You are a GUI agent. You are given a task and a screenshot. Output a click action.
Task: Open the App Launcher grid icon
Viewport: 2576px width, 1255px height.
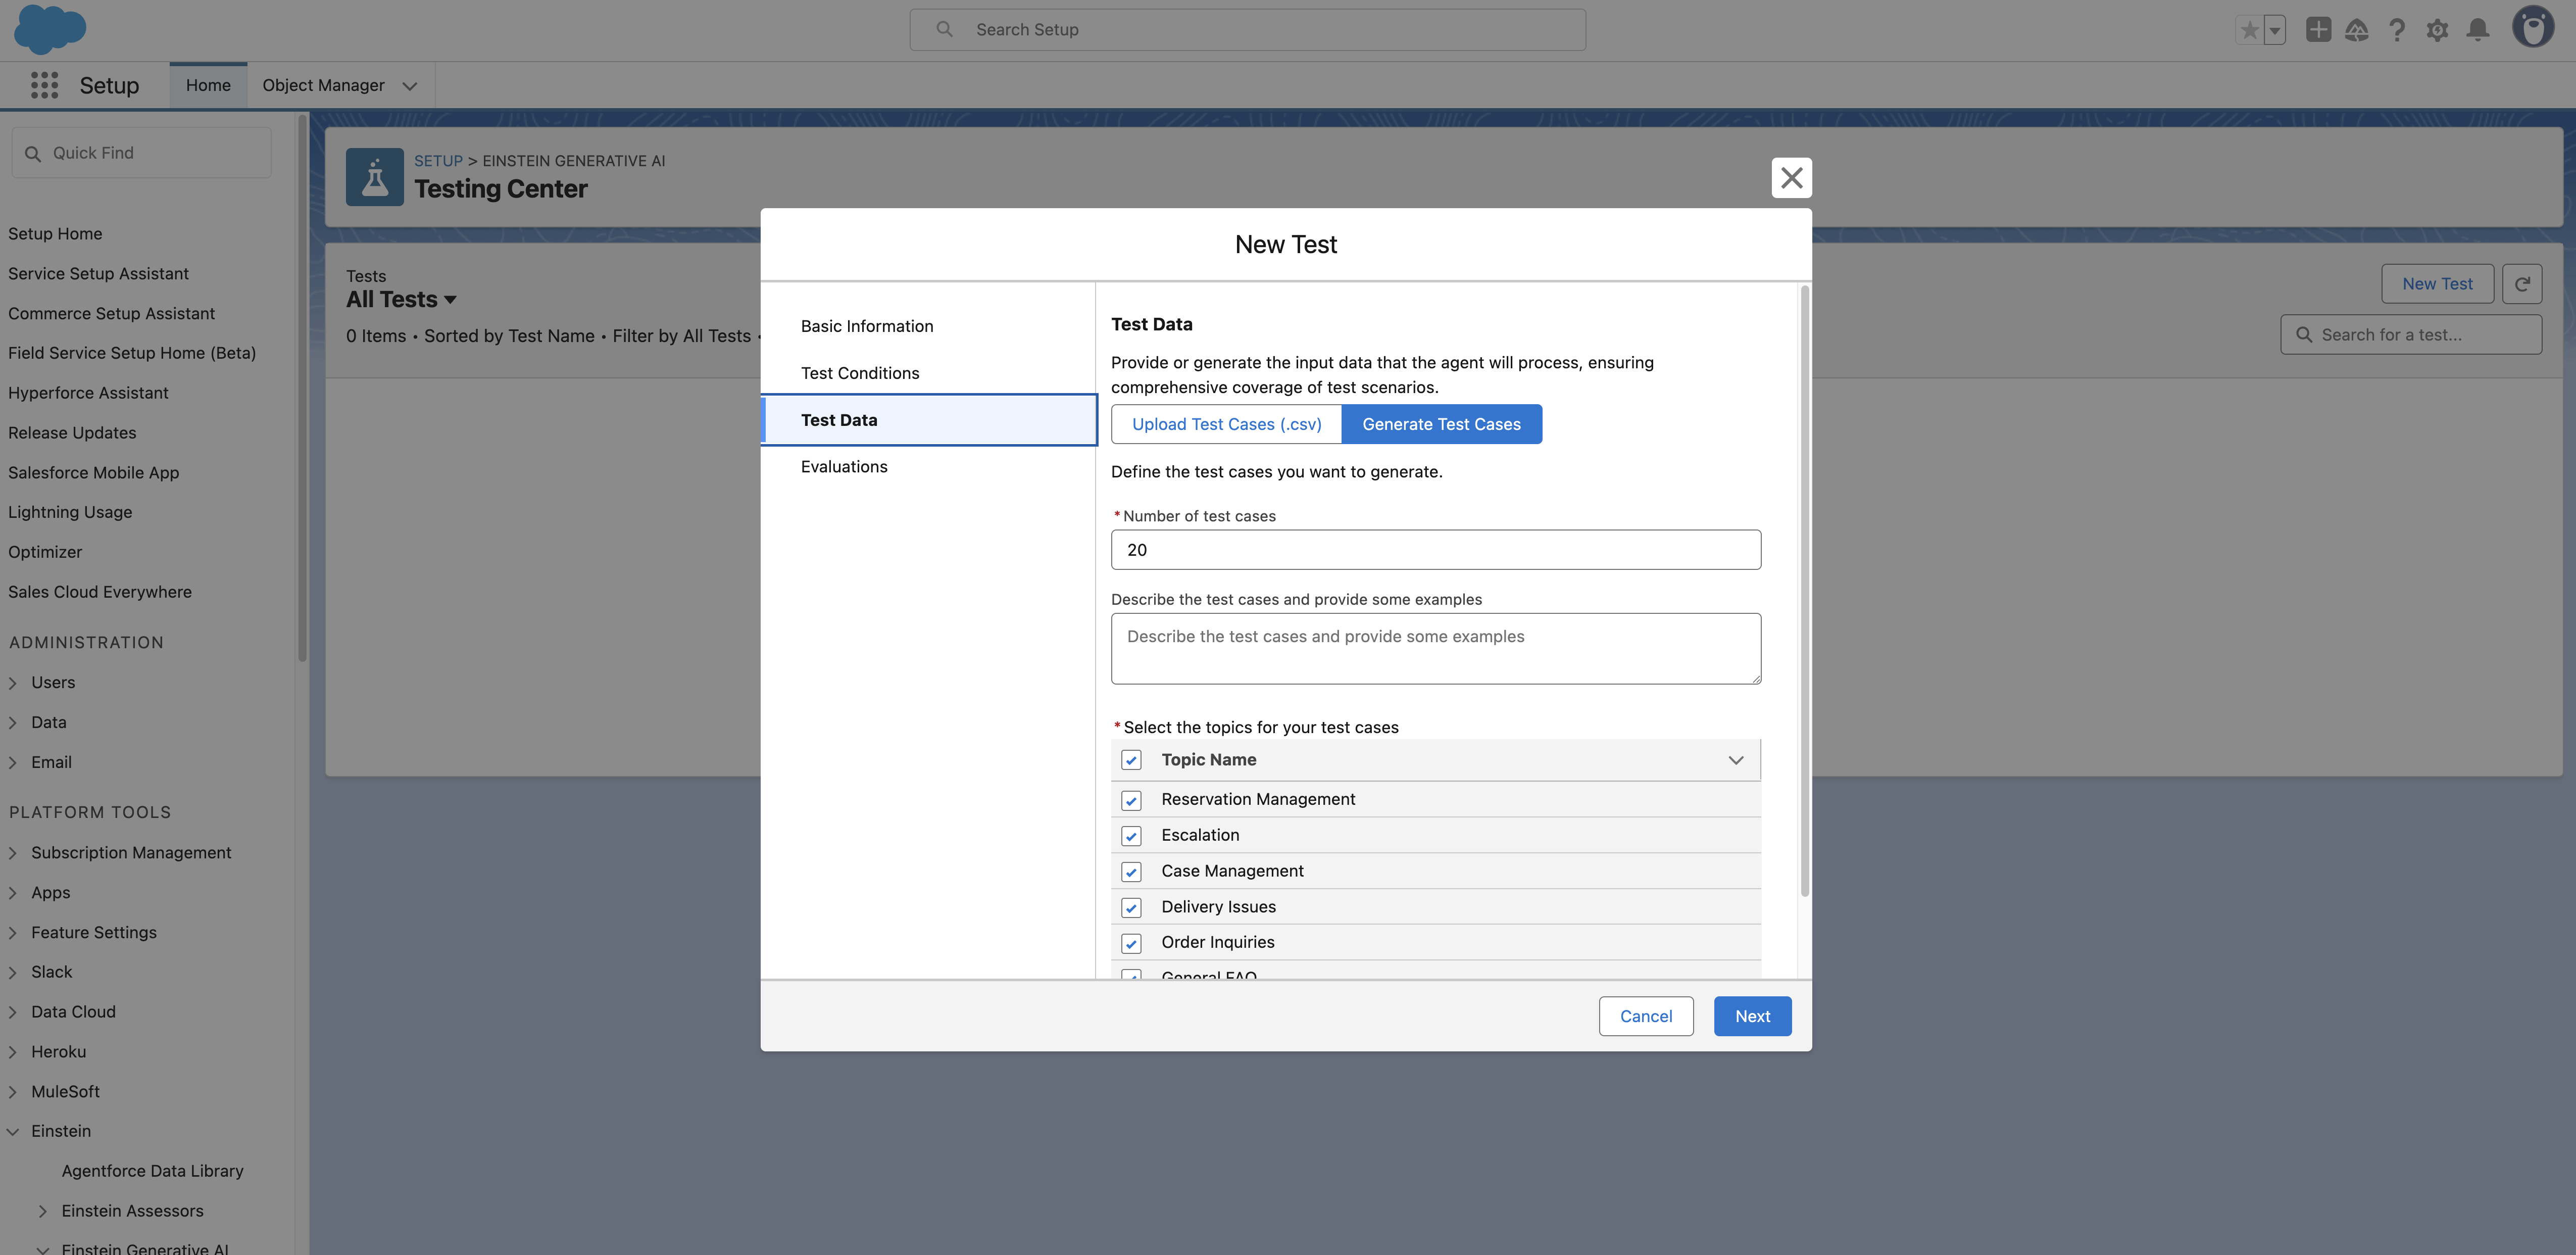[x=44, y=85]
